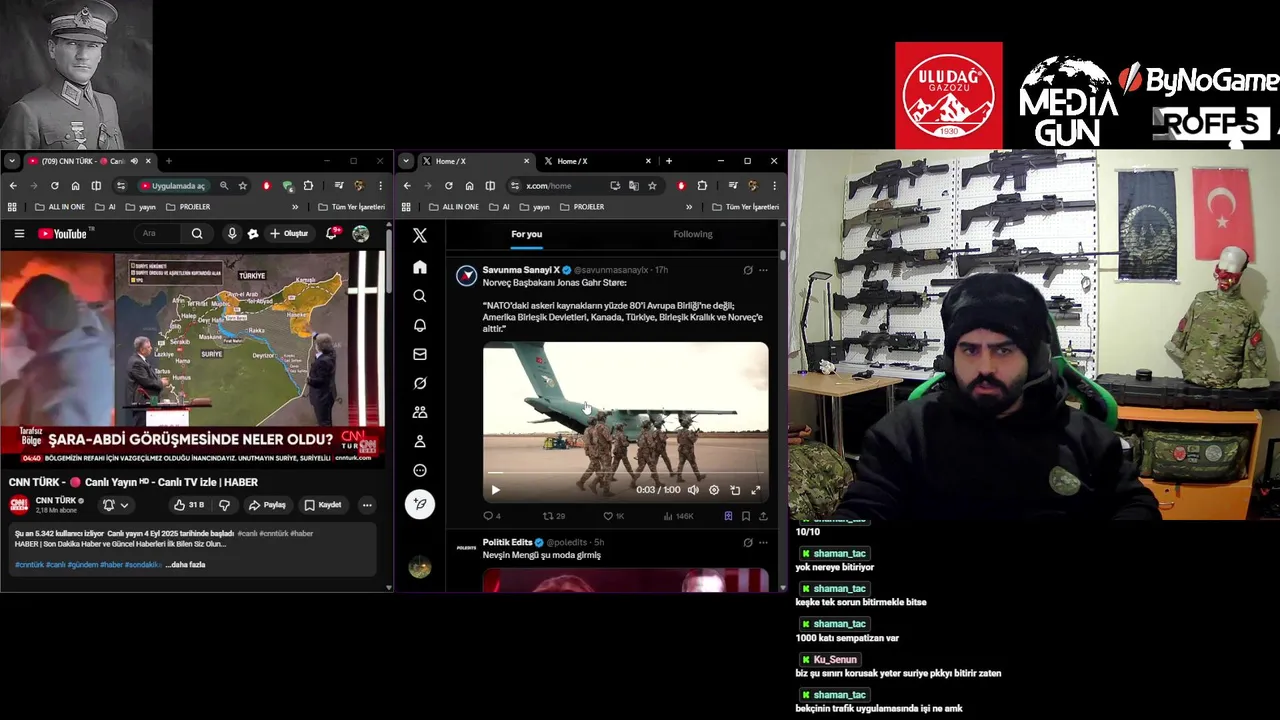Open the CNN TÜRK channel name link
Image resolution: width=1280 pixels, height=720 pixels.
(x=56, y=500)
